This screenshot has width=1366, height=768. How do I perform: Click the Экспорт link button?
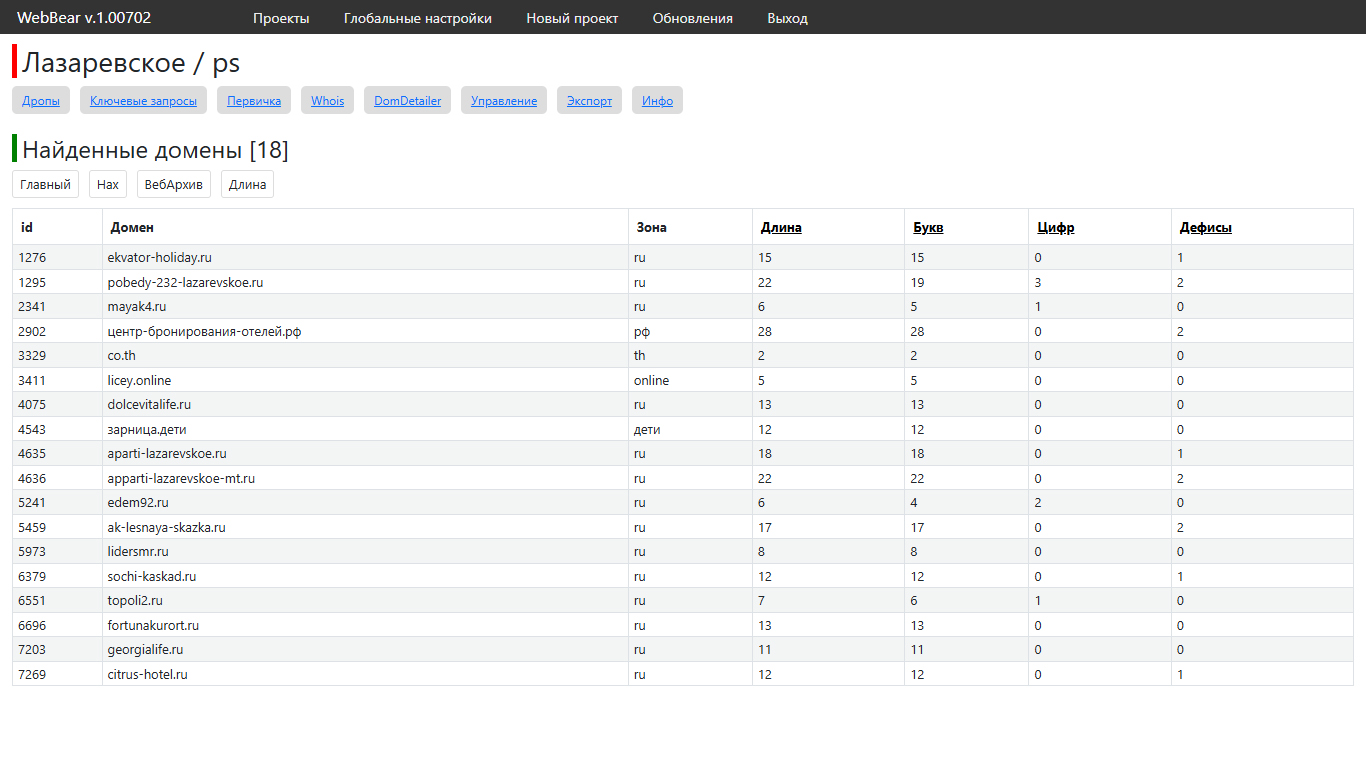589,101
